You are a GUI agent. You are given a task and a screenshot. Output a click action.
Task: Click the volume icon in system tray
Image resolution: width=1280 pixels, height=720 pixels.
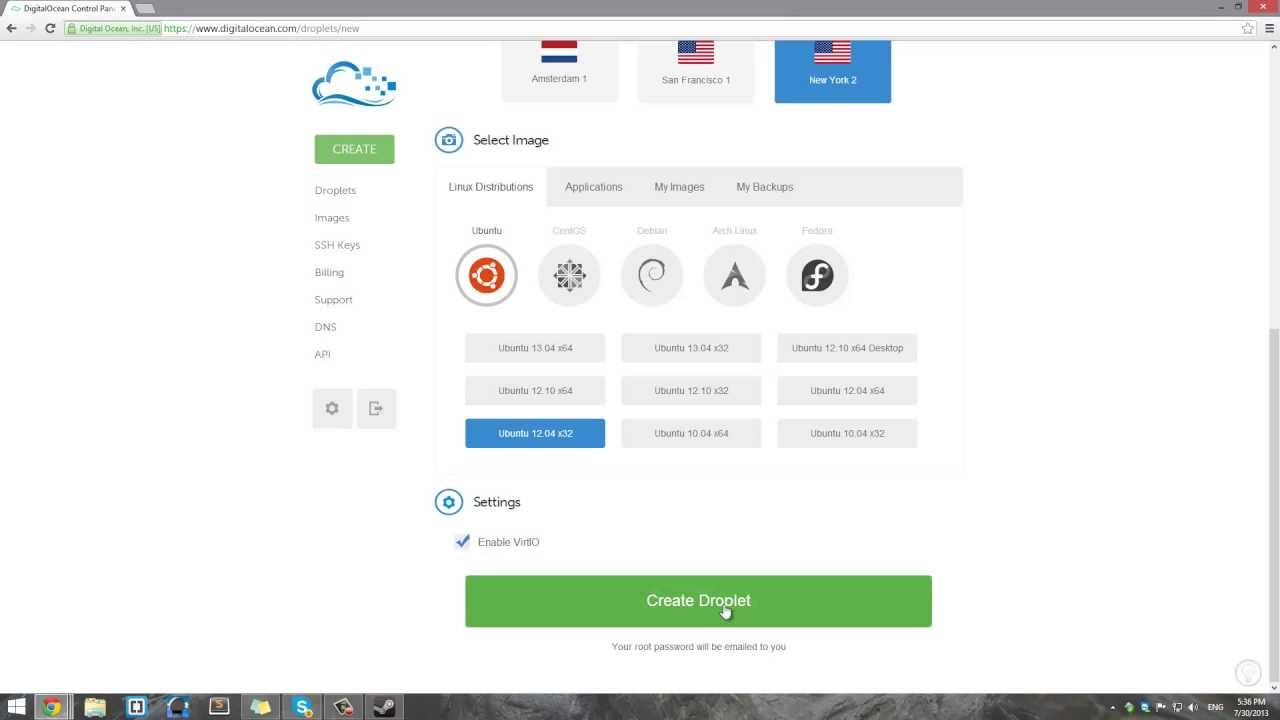tap(1193, 707)
